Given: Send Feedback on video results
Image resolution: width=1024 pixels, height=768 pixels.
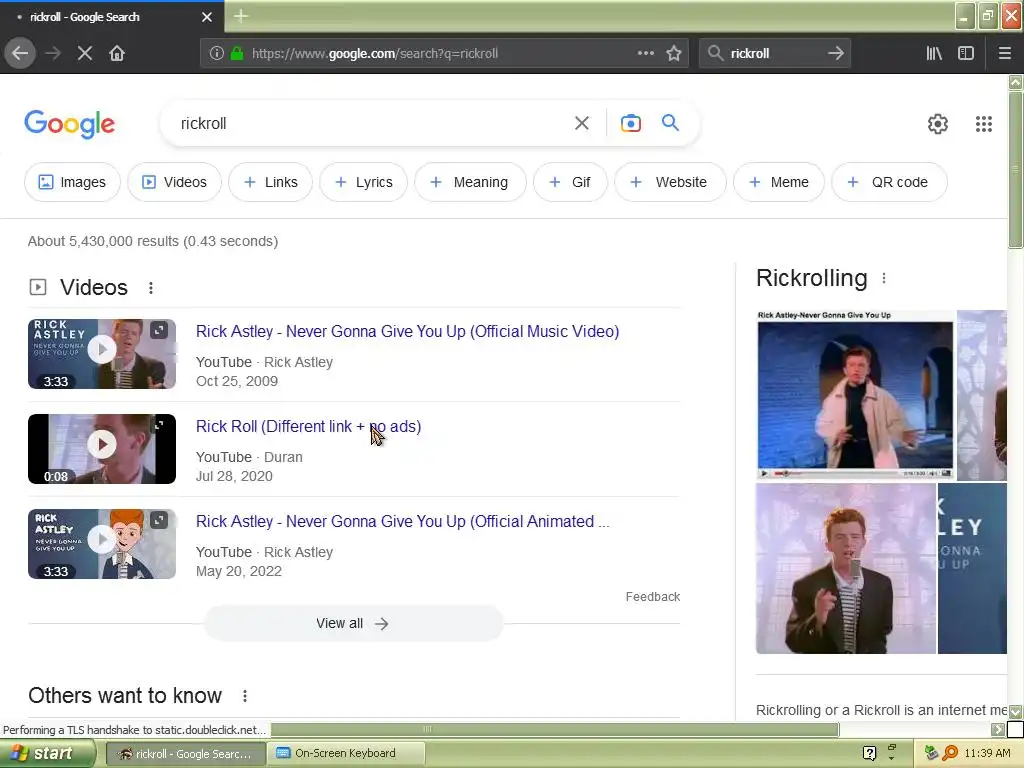Looking at the screenshot, I should [652, 597].
